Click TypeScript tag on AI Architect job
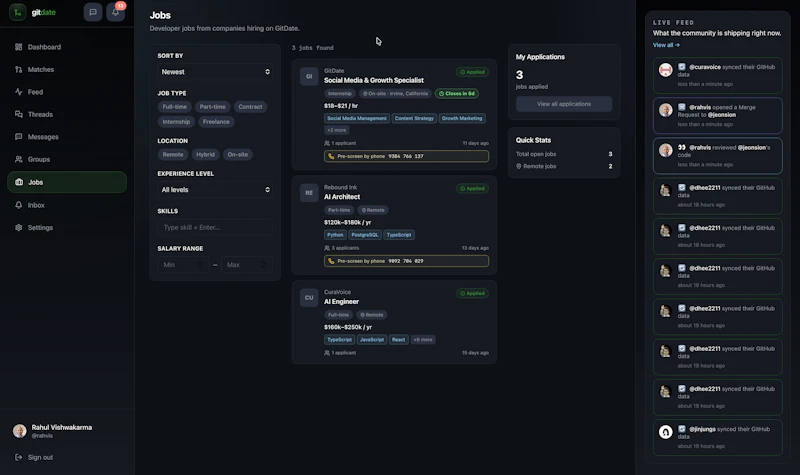800x475 pixels. 399,235
